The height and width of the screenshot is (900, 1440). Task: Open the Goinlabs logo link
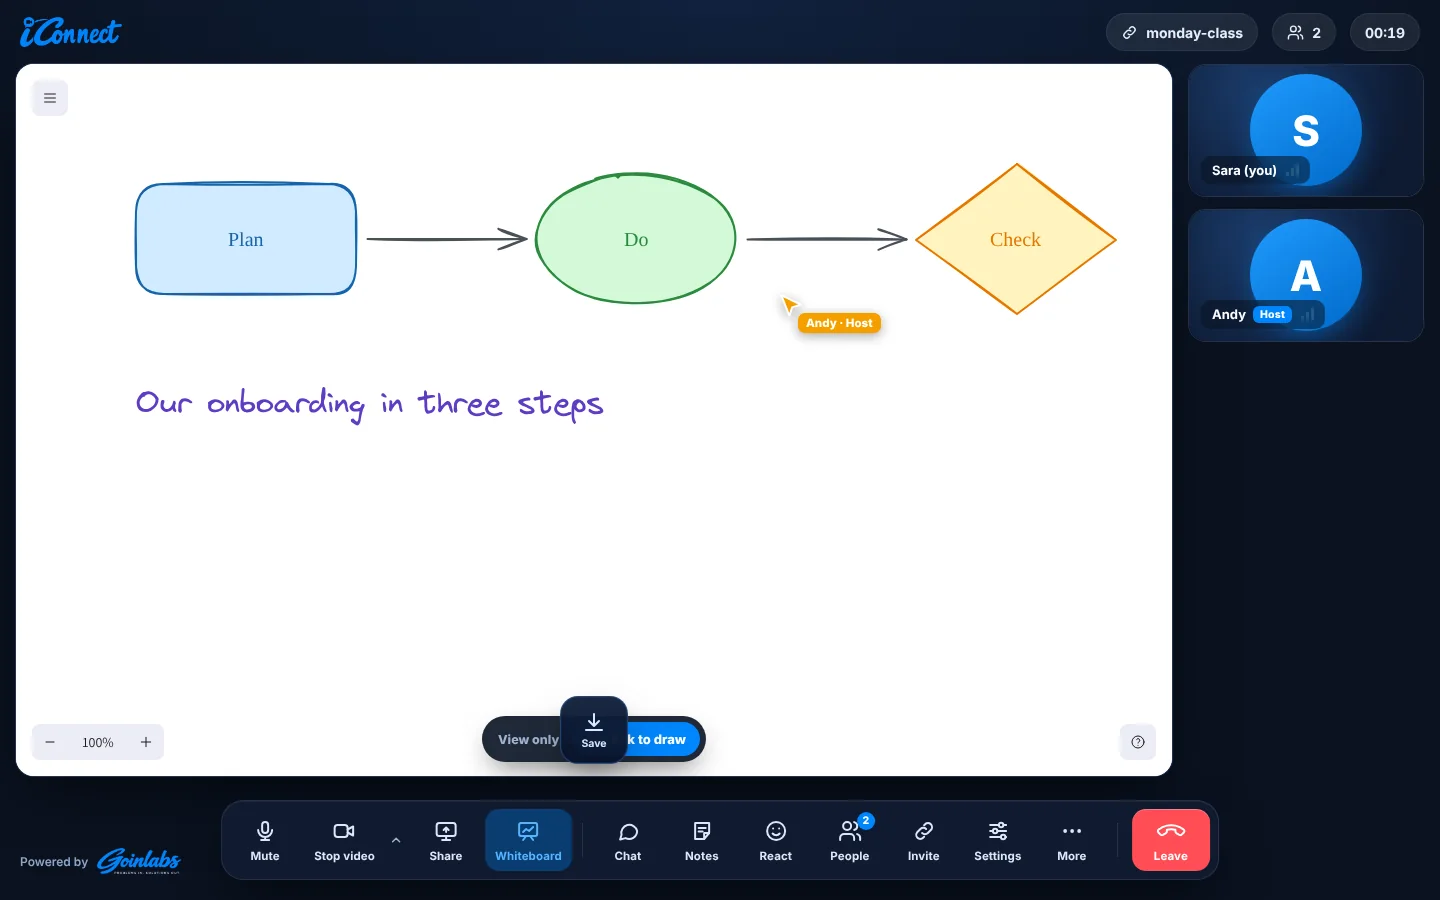coord(139,861)
